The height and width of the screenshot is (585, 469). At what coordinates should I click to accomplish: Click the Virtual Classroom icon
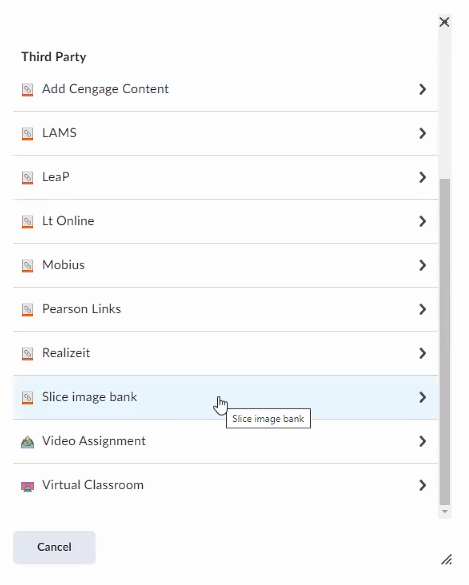[27, 486]
